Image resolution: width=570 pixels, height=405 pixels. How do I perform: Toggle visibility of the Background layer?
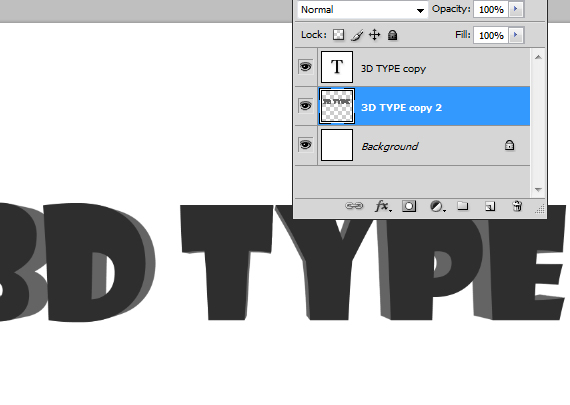[305, 145]
